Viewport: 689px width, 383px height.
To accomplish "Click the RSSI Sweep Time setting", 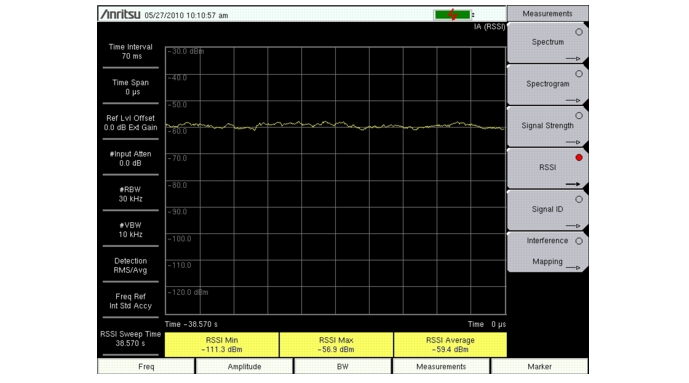I will coord(131,339).
